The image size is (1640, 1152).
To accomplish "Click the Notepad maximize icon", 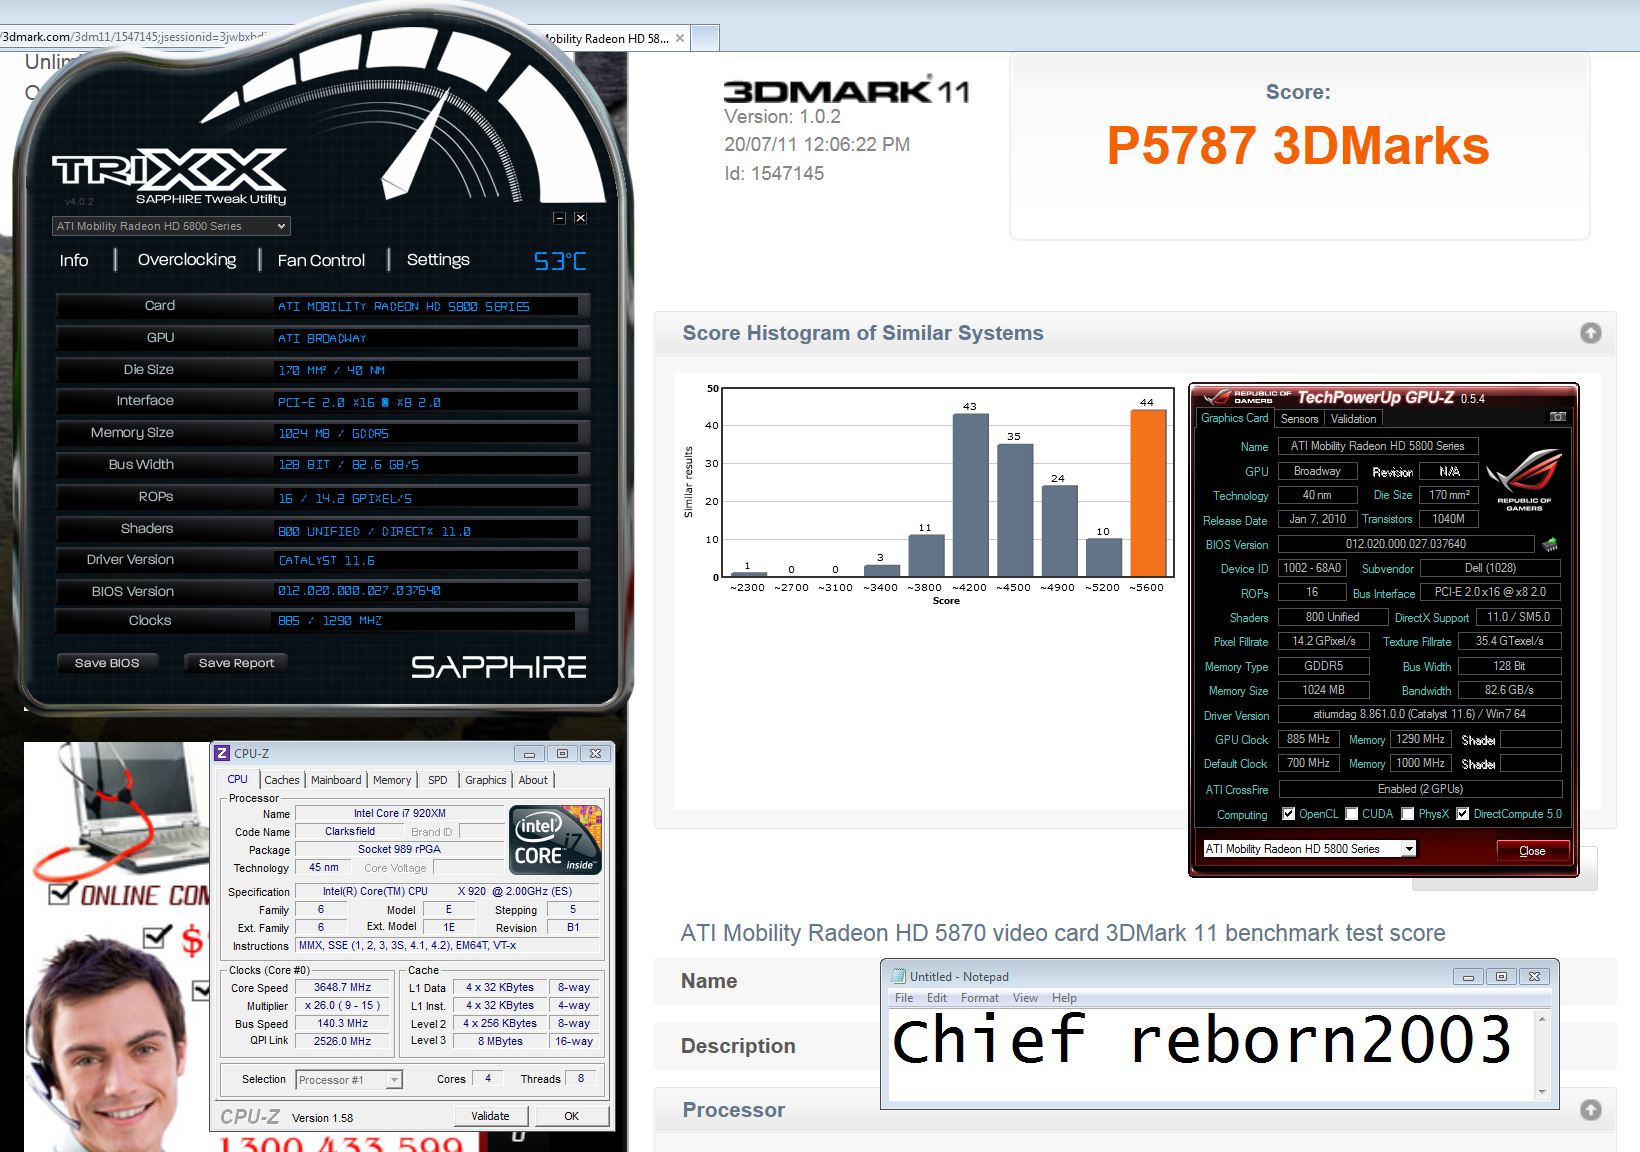I will [1501, 977].
